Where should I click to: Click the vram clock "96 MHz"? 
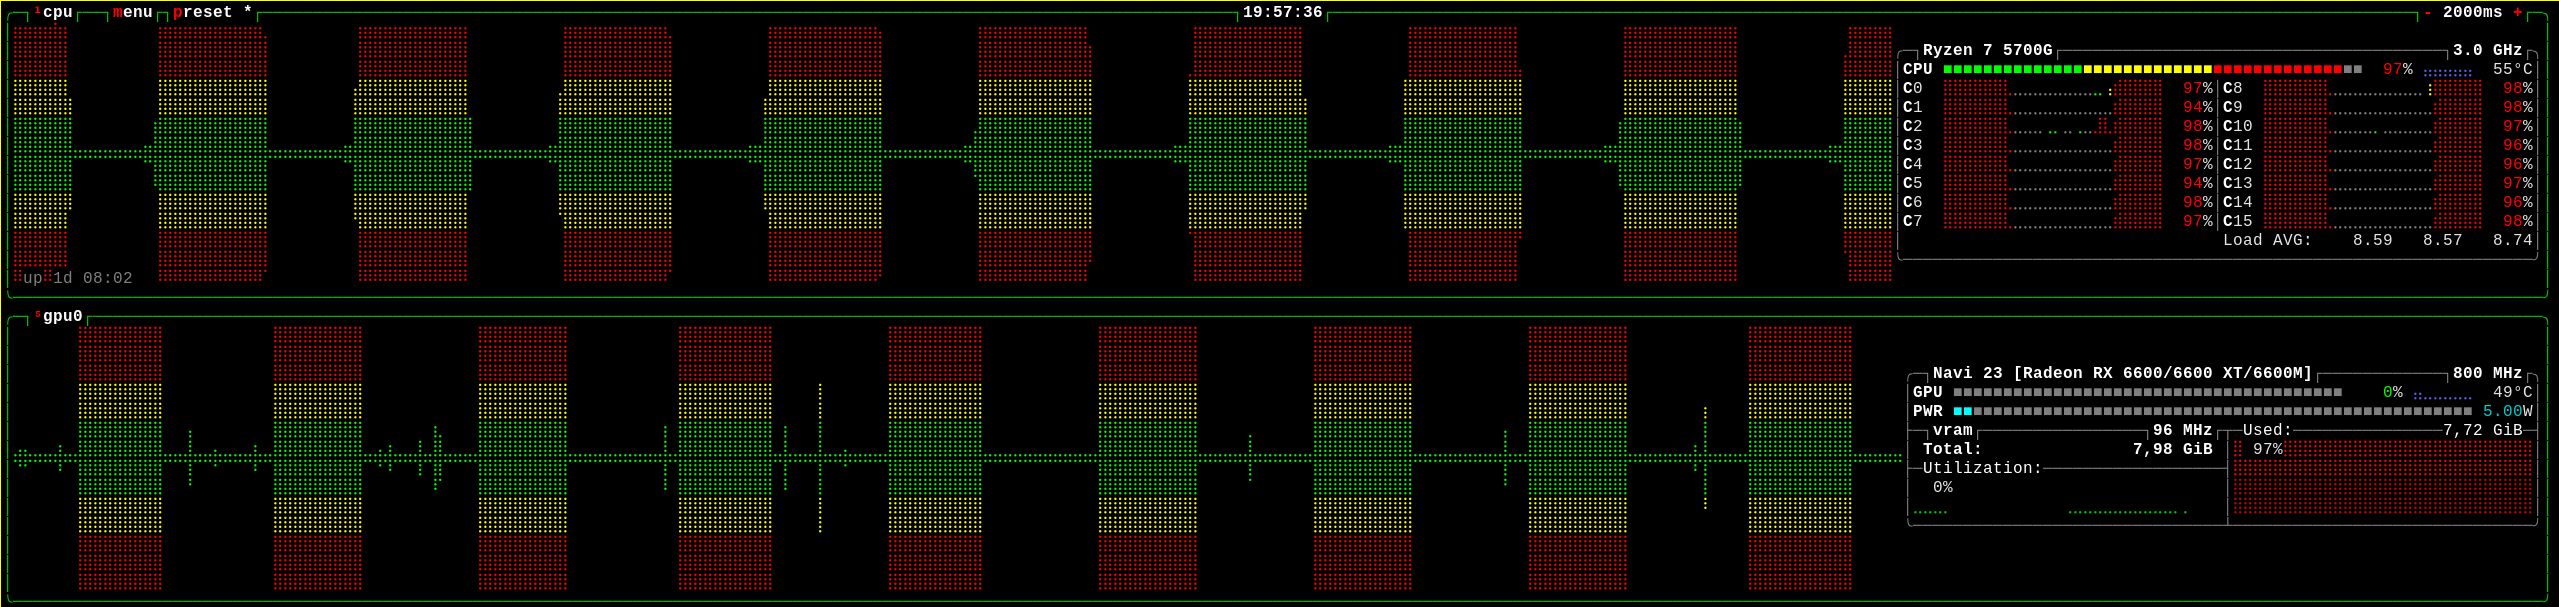click(x=2183, y=430)
